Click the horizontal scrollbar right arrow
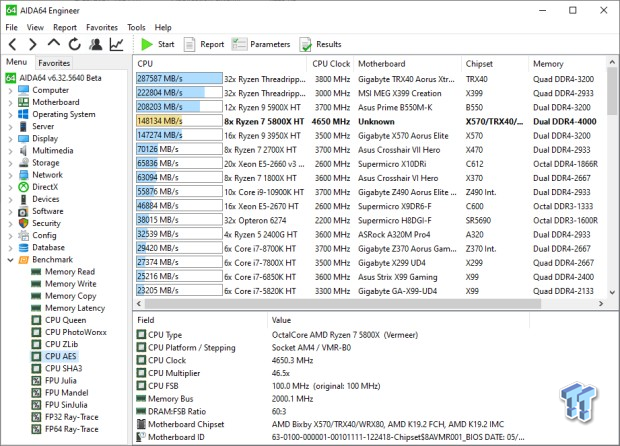 click(x=601, y=304)
